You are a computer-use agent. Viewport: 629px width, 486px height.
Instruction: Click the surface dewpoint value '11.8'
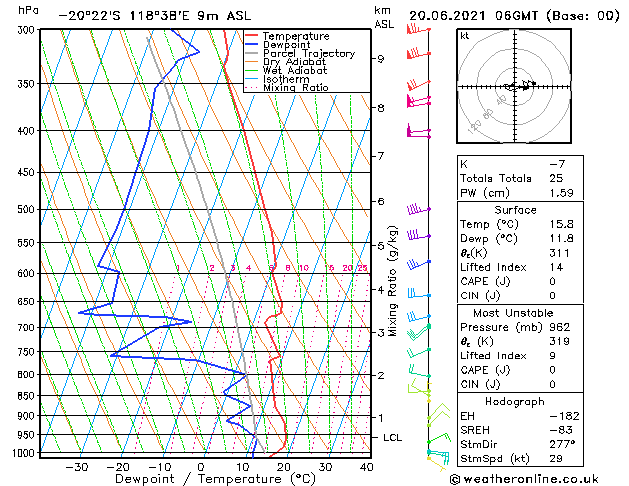click(562, 239)
